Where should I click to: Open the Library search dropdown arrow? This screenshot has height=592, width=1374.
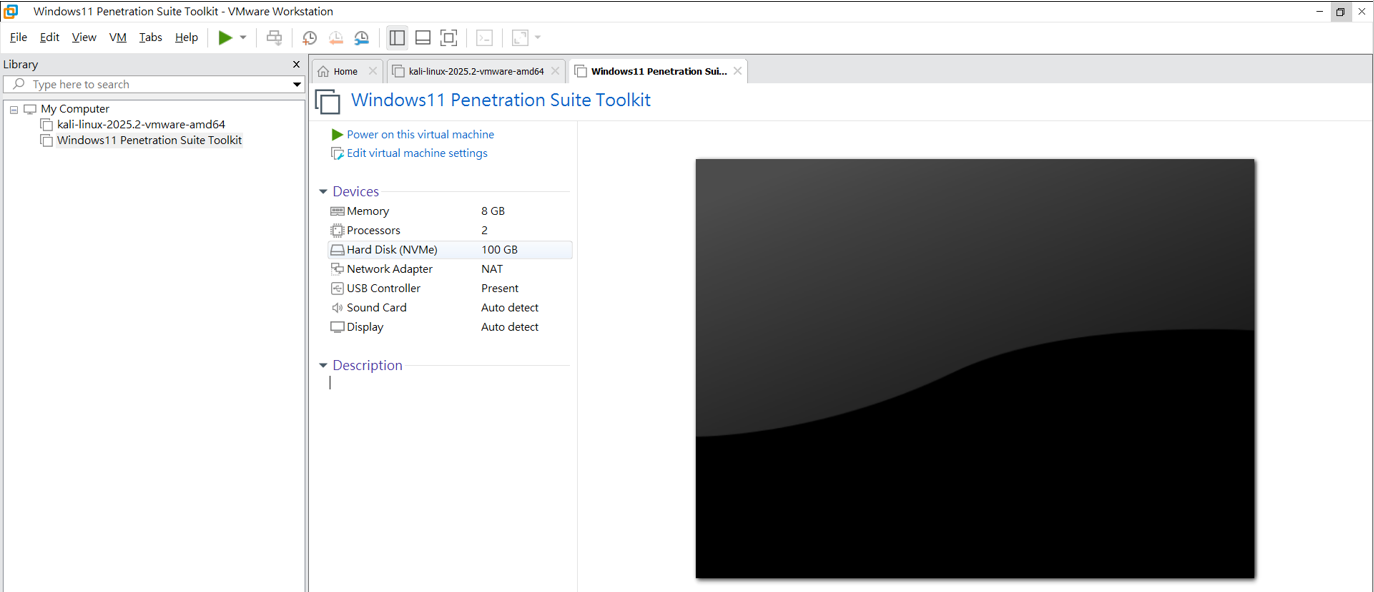pyautogui.click(x=297, y=84)
